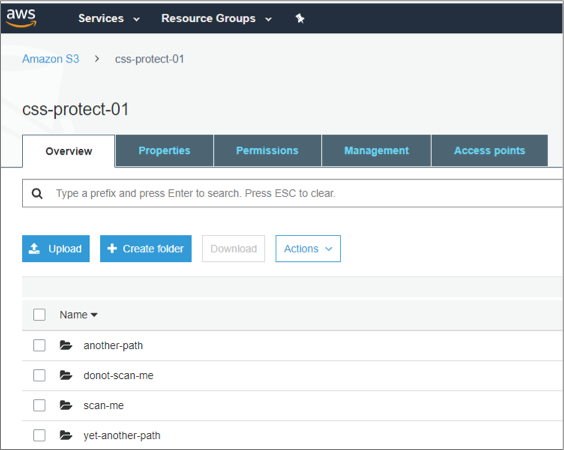Screen dimensions: 564x450
Task: Click the yet-another-path folder icon
Action: (66, 435)
